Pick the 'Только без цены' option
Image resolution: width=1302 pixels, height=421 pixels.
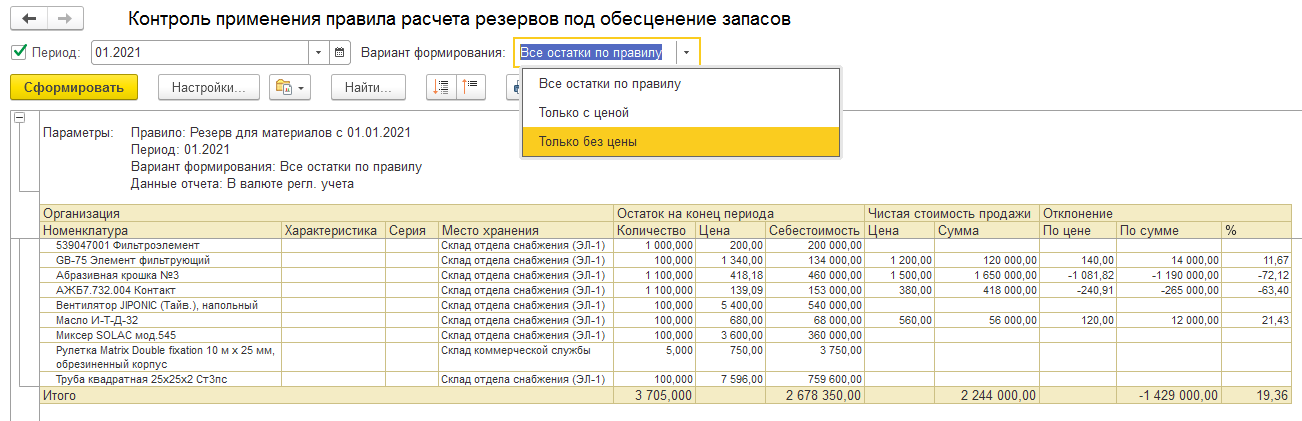[x=587, y=142]
